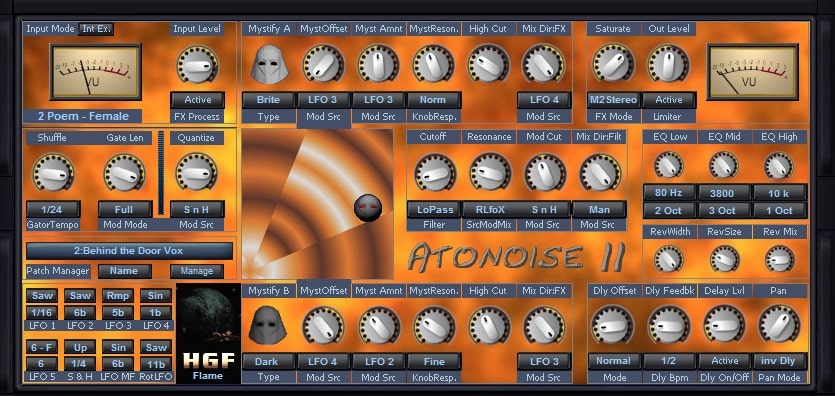Click the LFO 4 Sin waveform button

point(156,295)
